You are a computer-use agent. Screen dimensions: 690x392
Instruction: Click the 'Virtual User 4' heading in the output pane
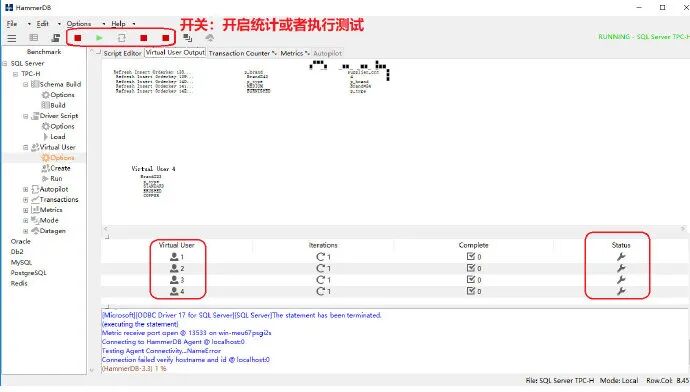(x=153, y=169)
